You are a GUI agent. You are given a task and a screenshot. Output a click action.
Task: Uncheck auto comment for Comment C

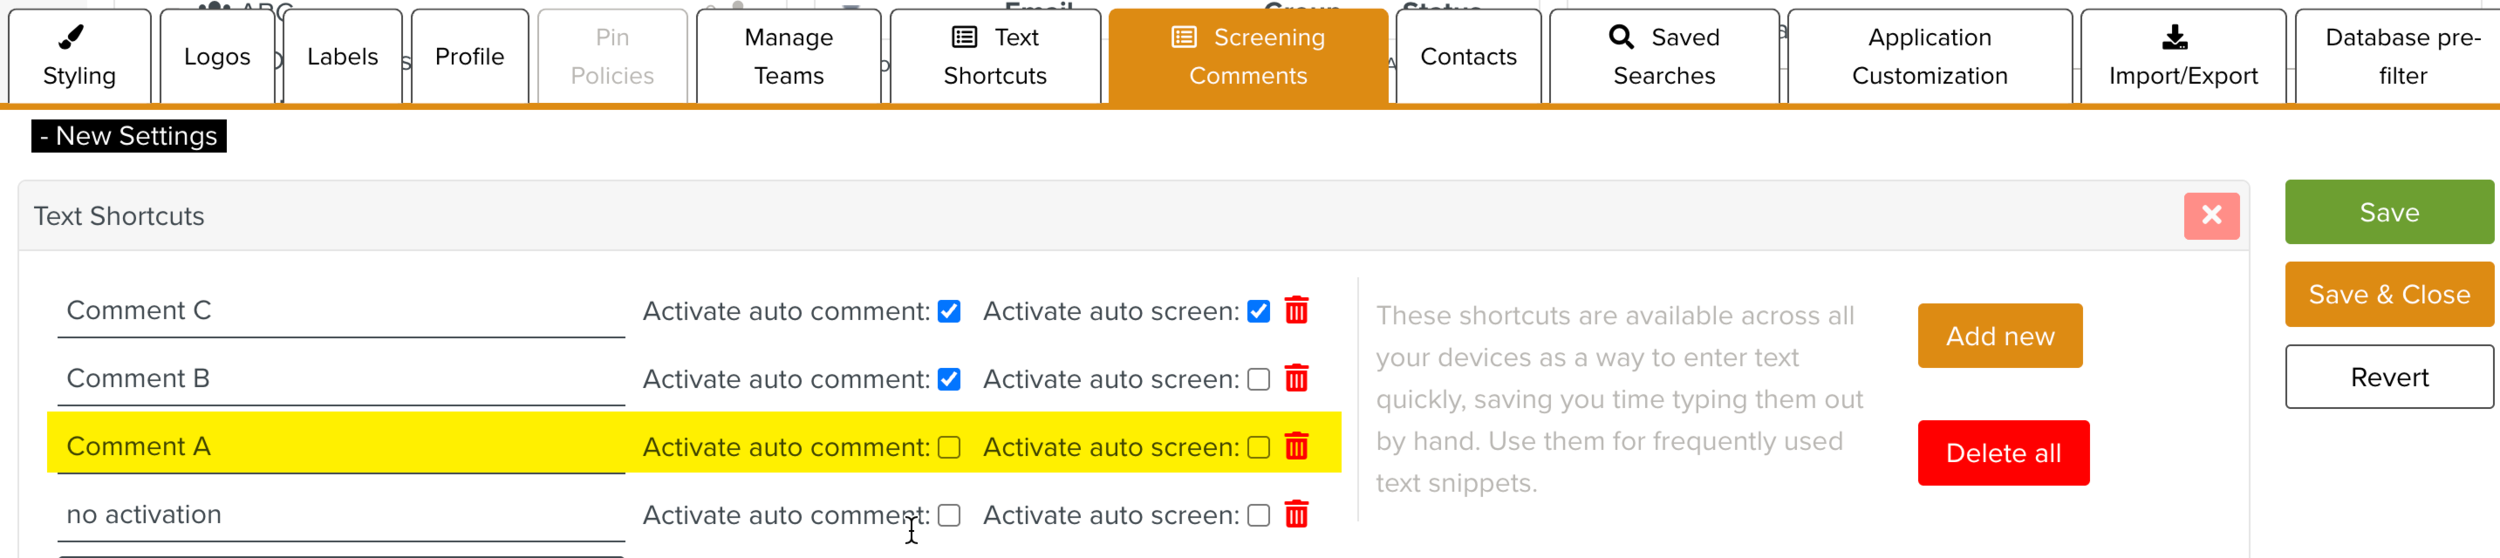coord(949,312)
